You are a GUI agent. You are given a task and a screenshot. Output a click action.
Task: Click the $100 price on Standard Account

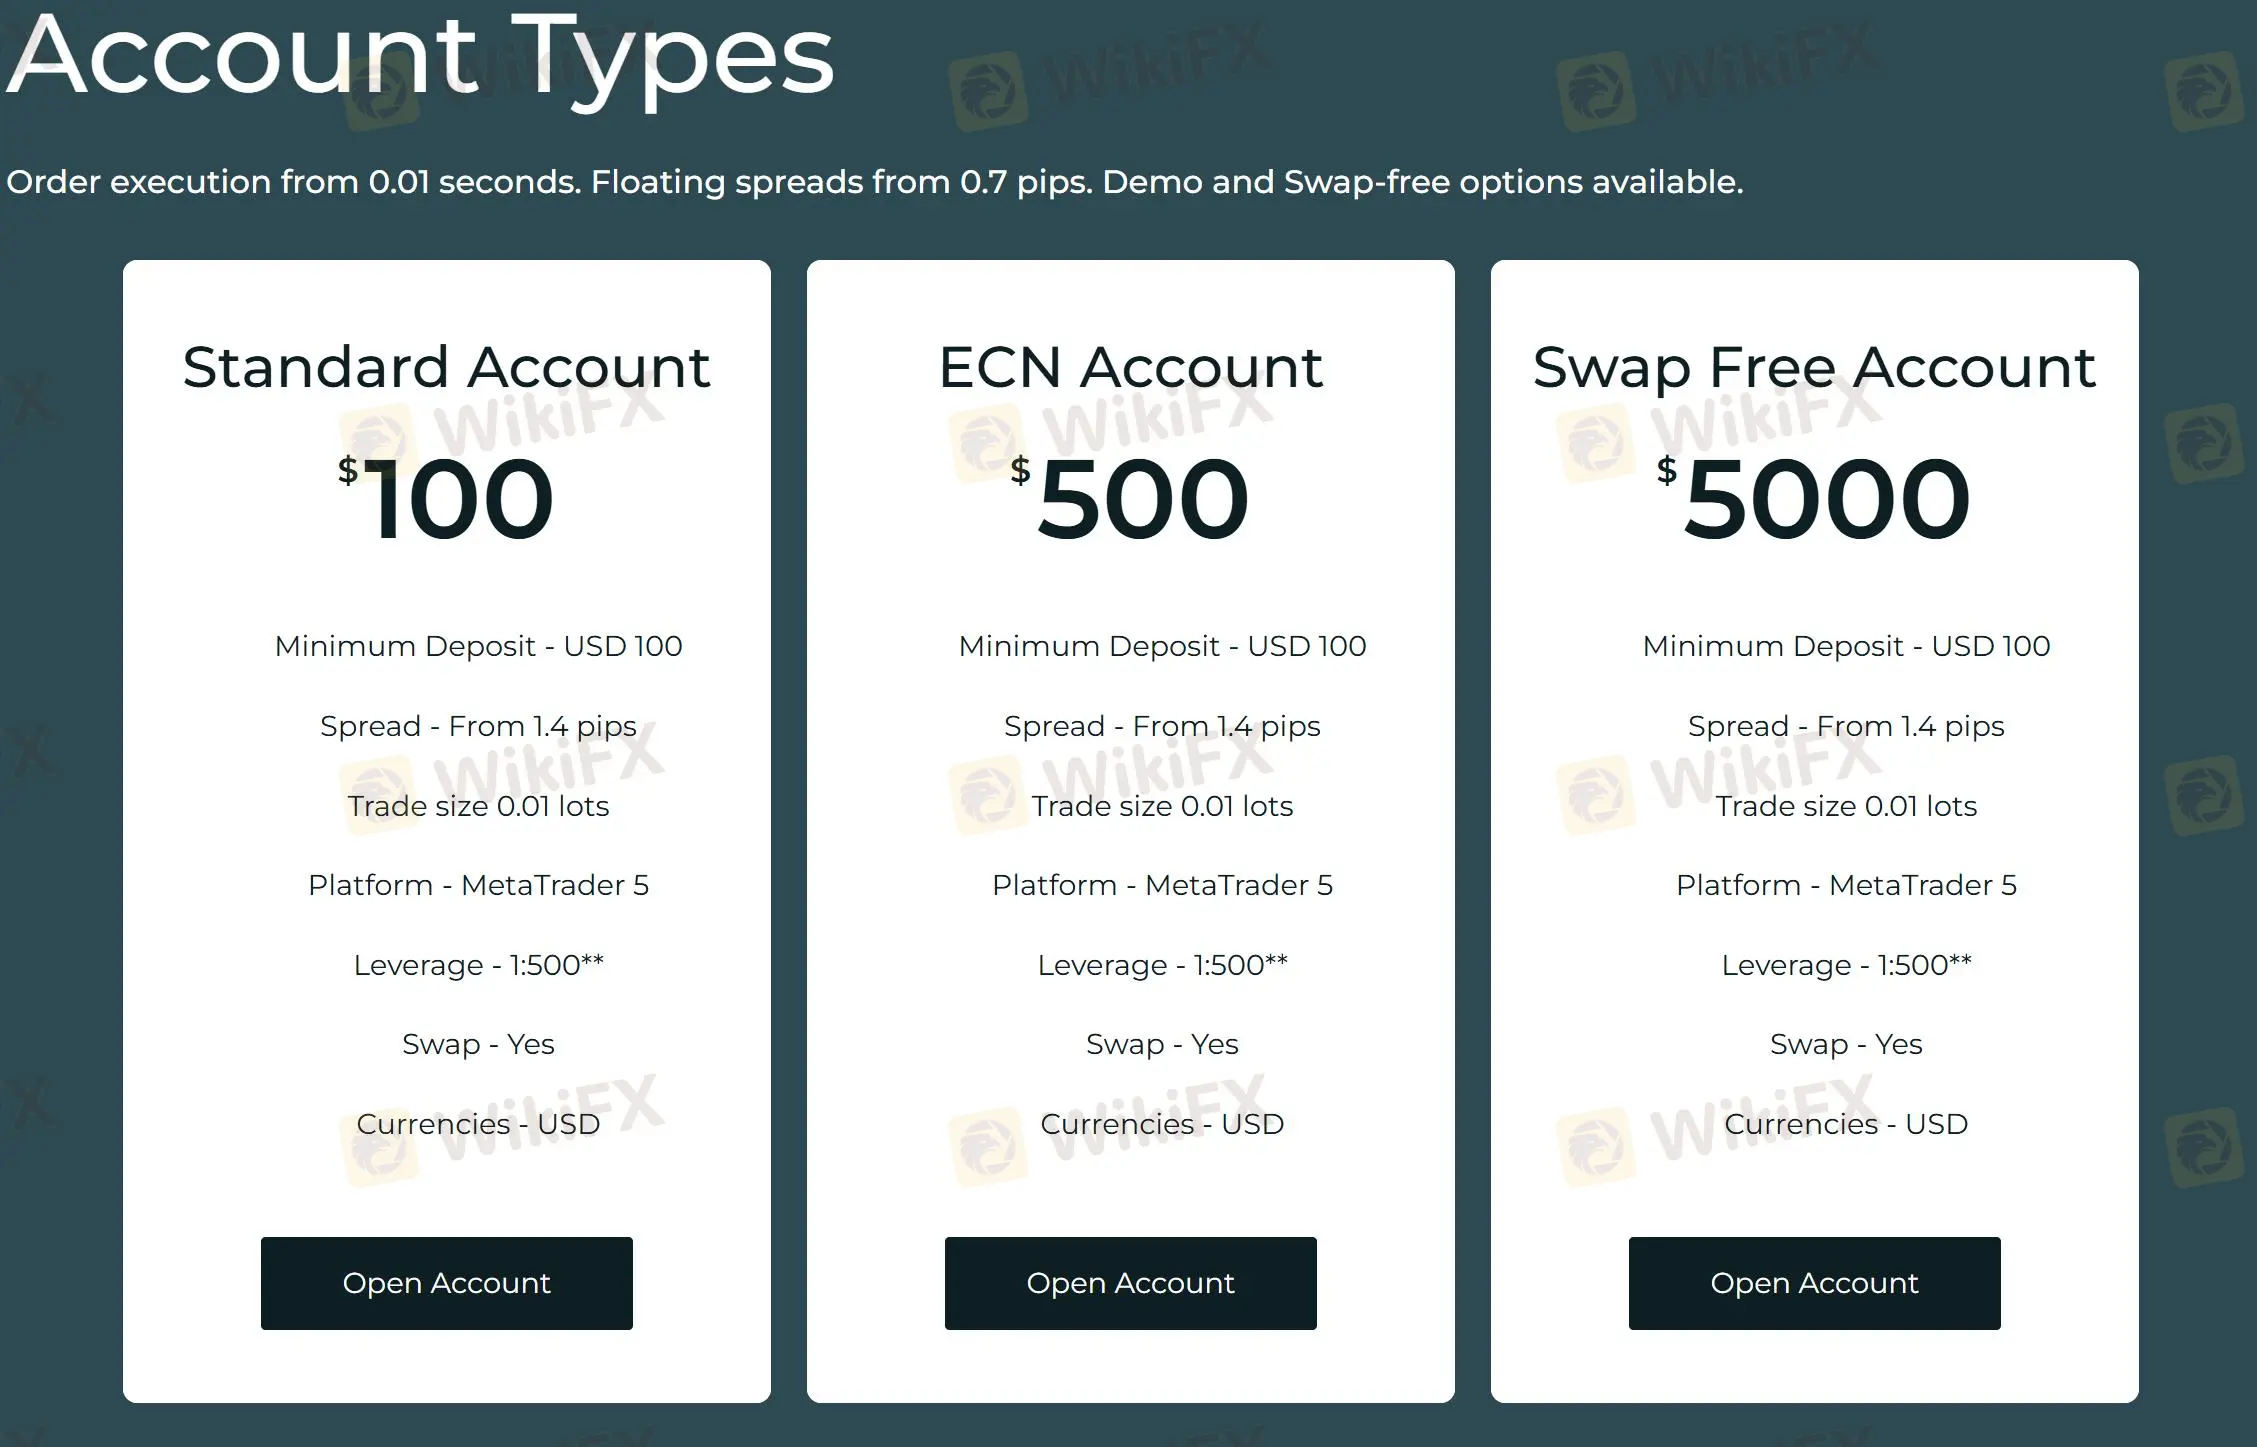point(450,497)
